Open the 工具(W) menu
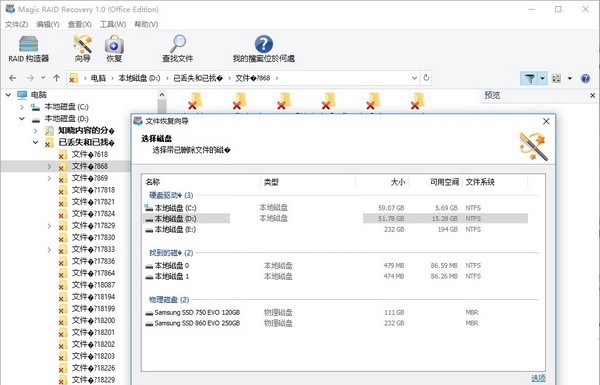Screen dimensions: 600x385 tap(113, 24)
